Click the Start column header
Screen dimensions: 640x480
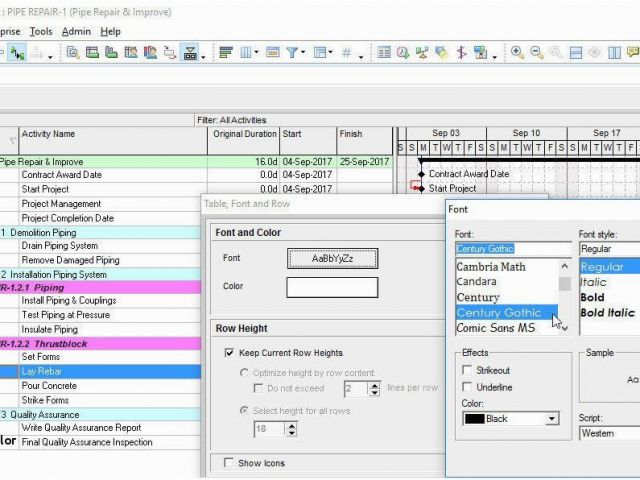pos(308,140)
